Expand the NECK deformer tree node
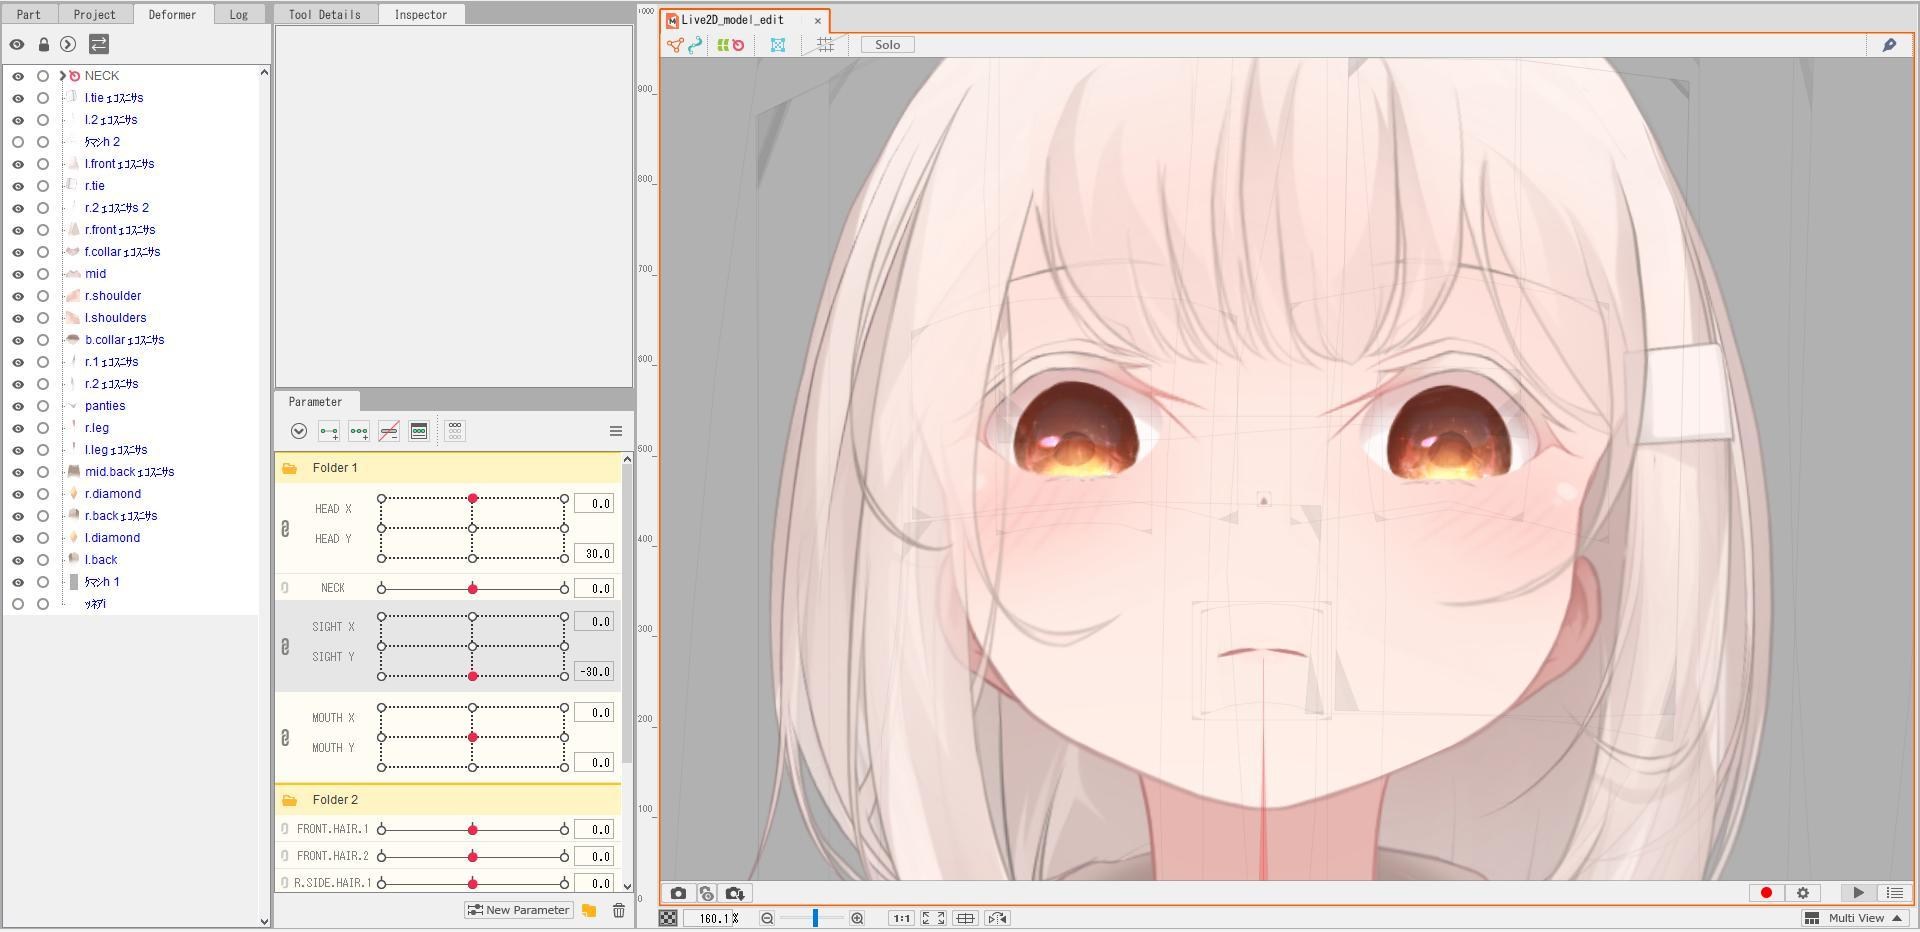This screenshot has height=932, width=1920. tap(62, 76)
